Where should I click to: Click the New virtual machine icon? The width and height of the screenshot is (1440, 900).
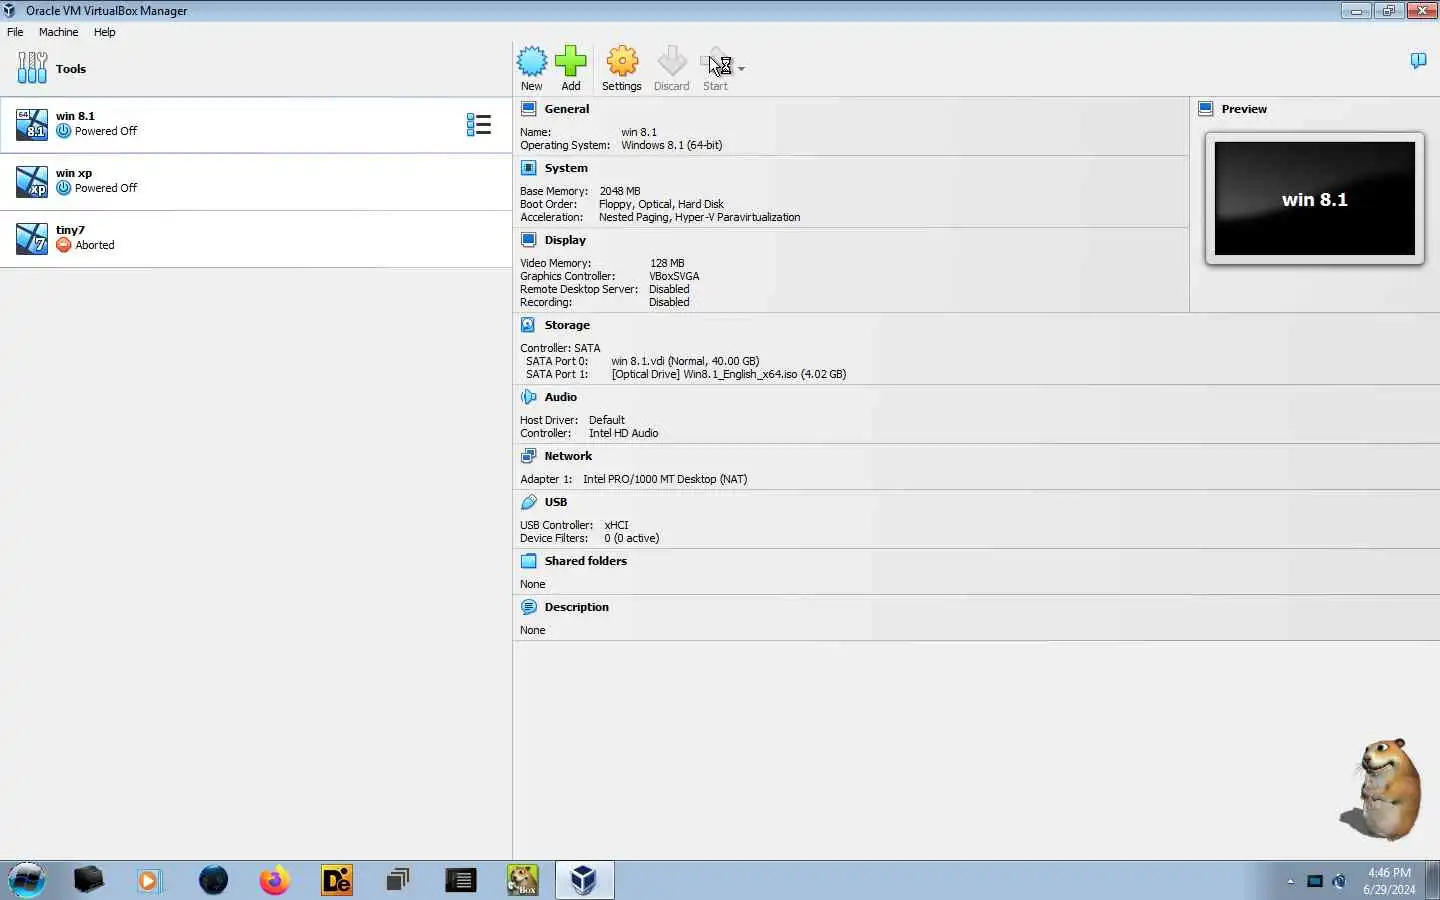coord(532,61)
